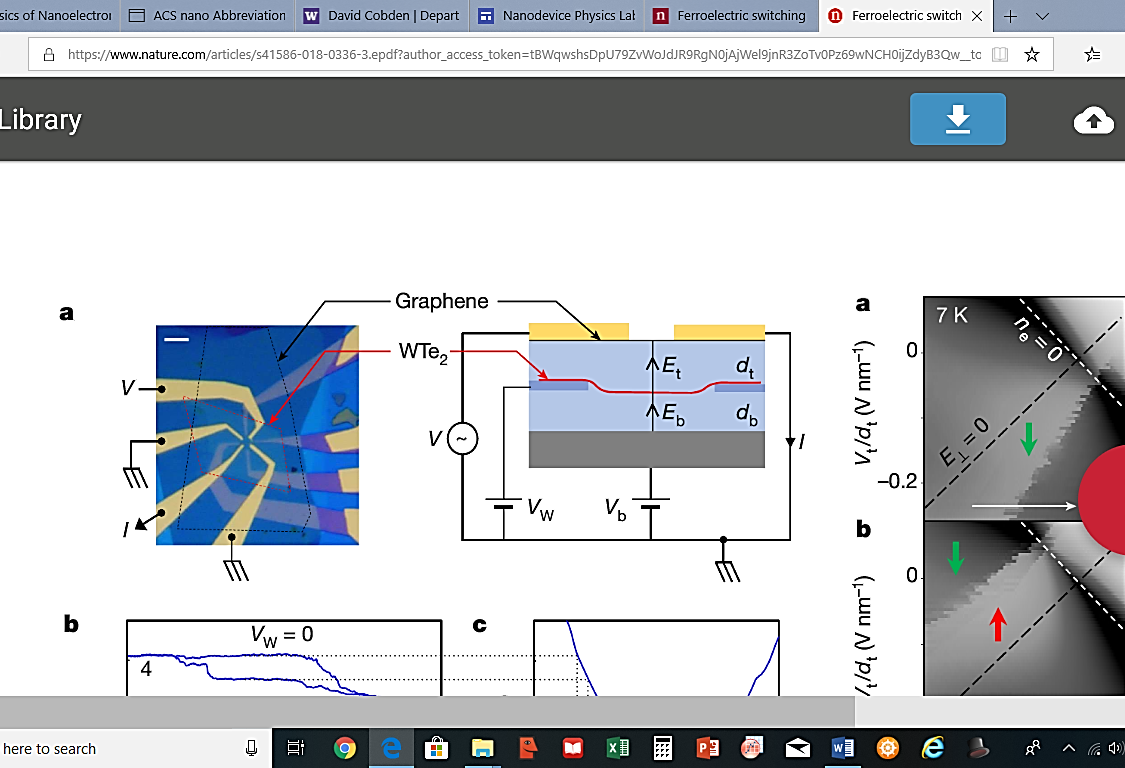Show hidden system tray icons

(1069, 748)
